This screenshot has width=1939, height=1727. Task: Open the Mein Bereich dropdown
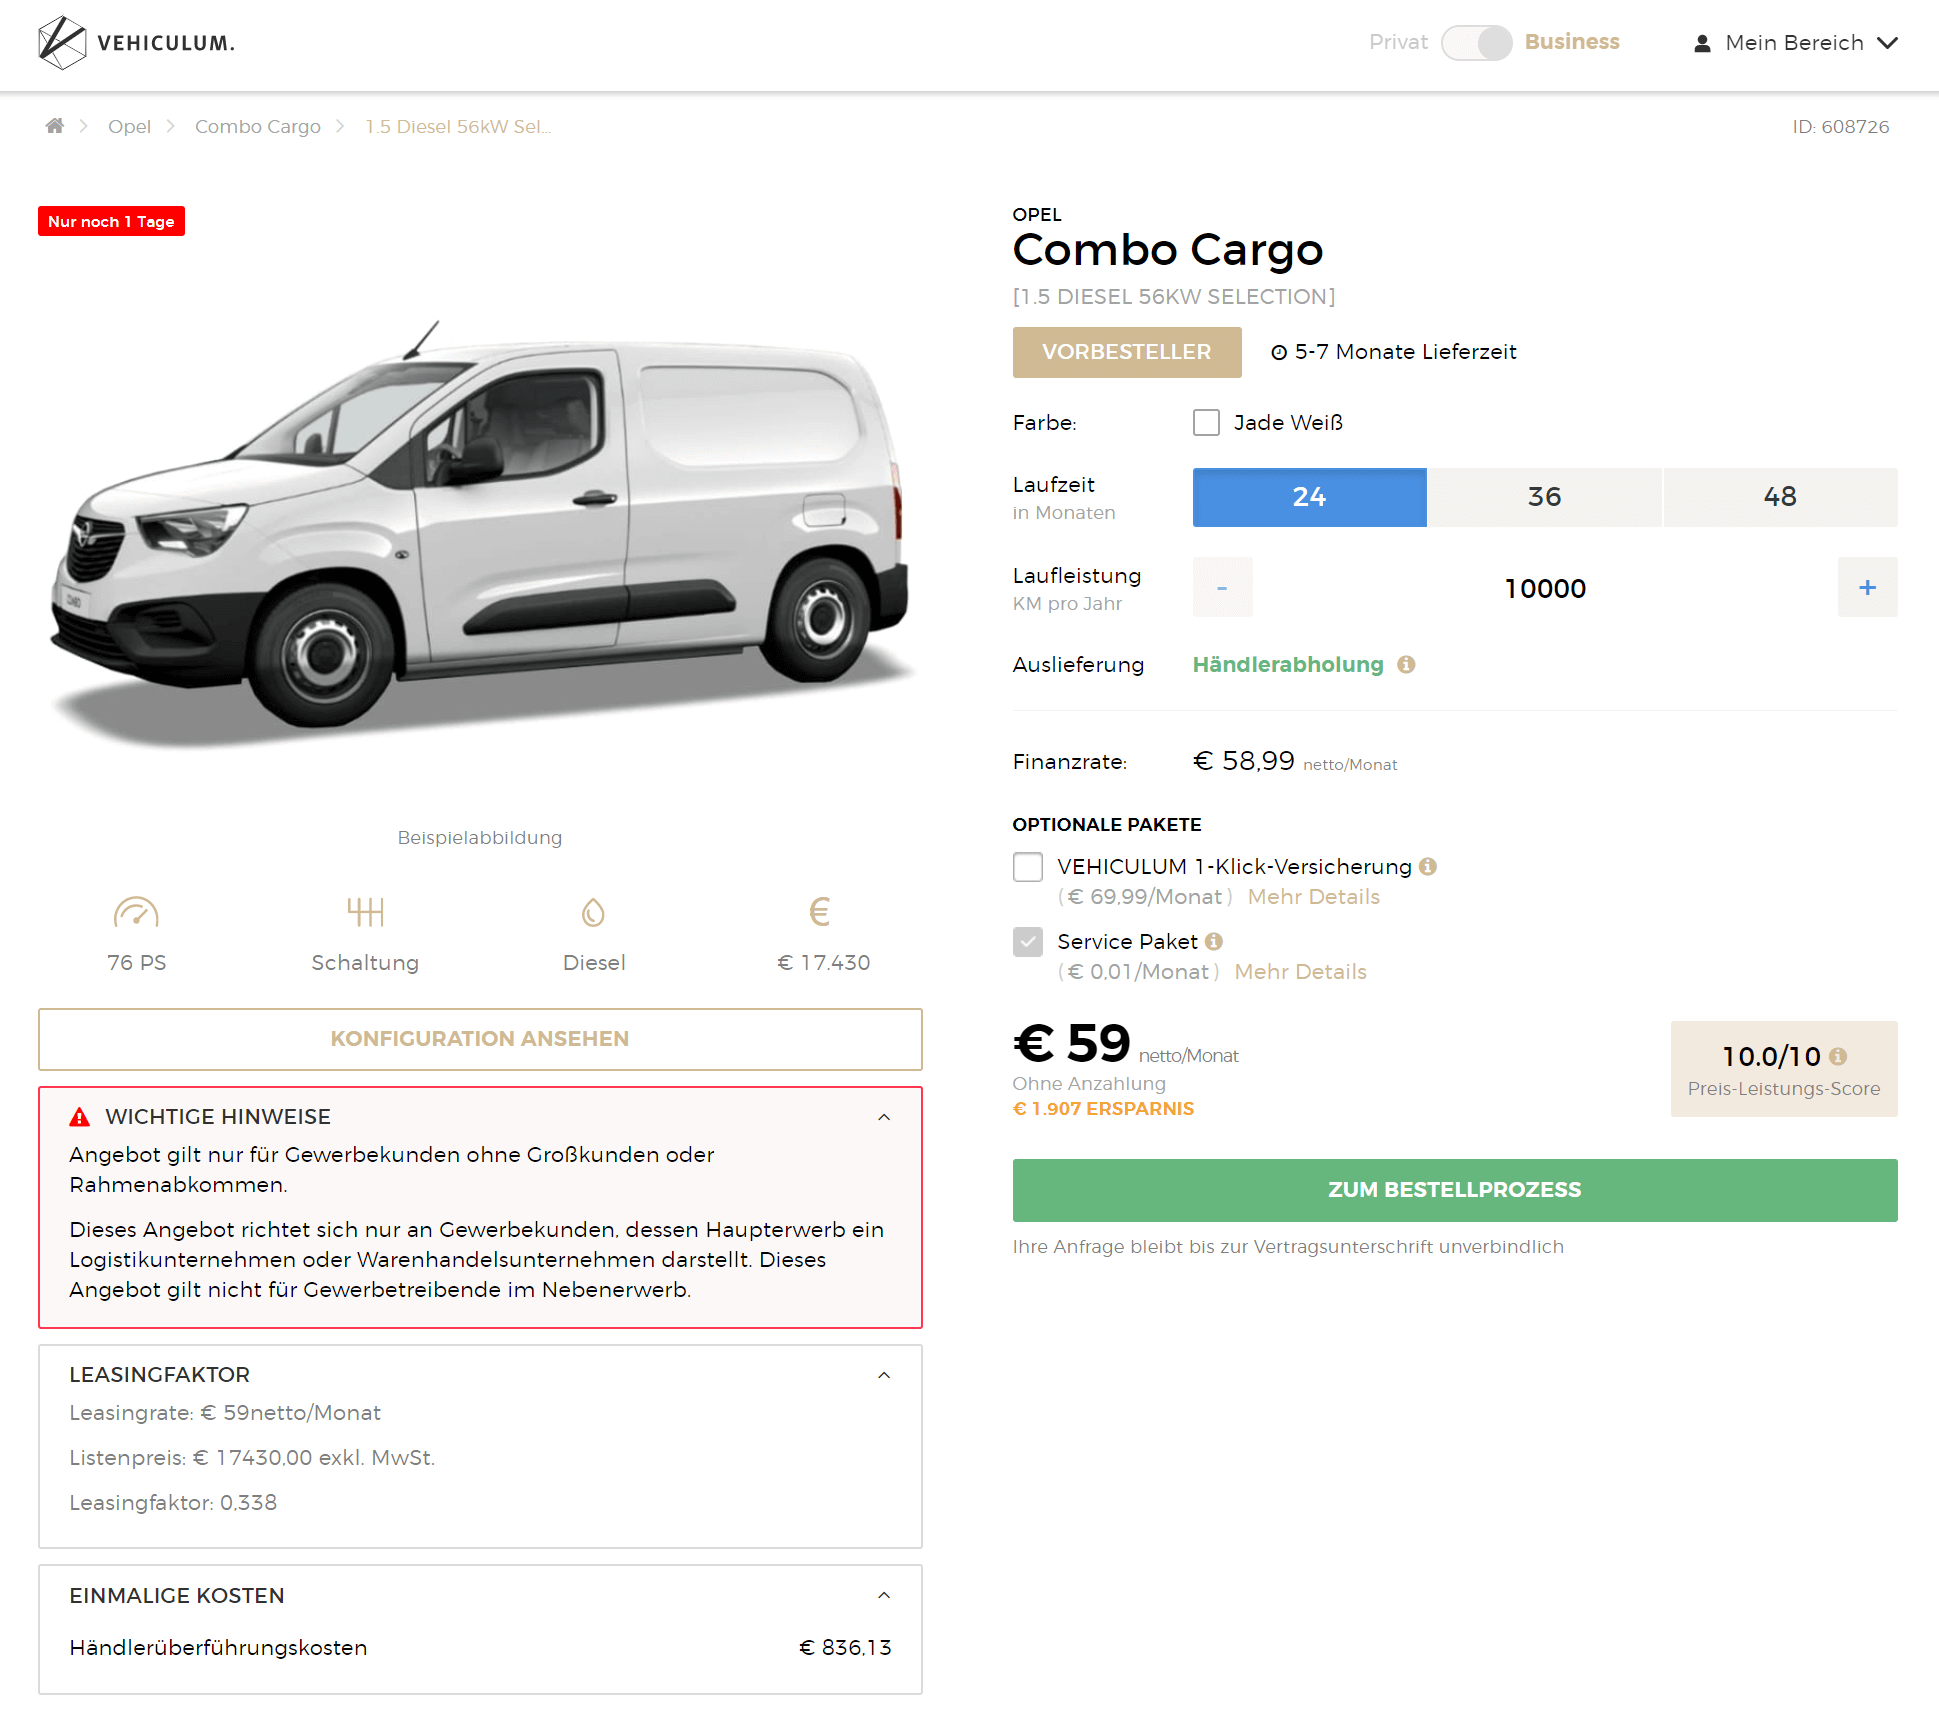pos(1795,43)
